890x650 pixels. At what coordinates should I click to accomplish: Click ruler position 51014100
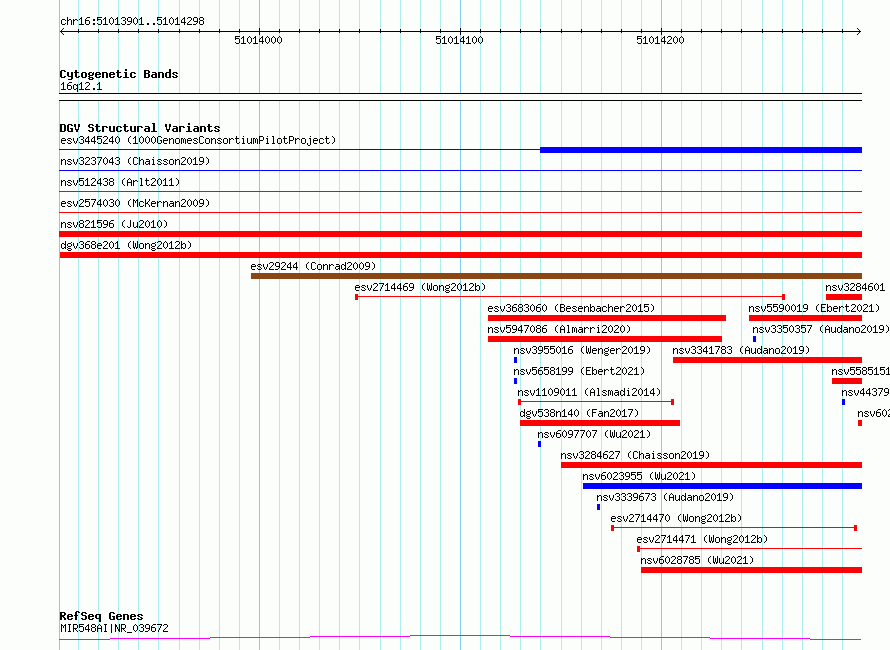click(459, 40)
